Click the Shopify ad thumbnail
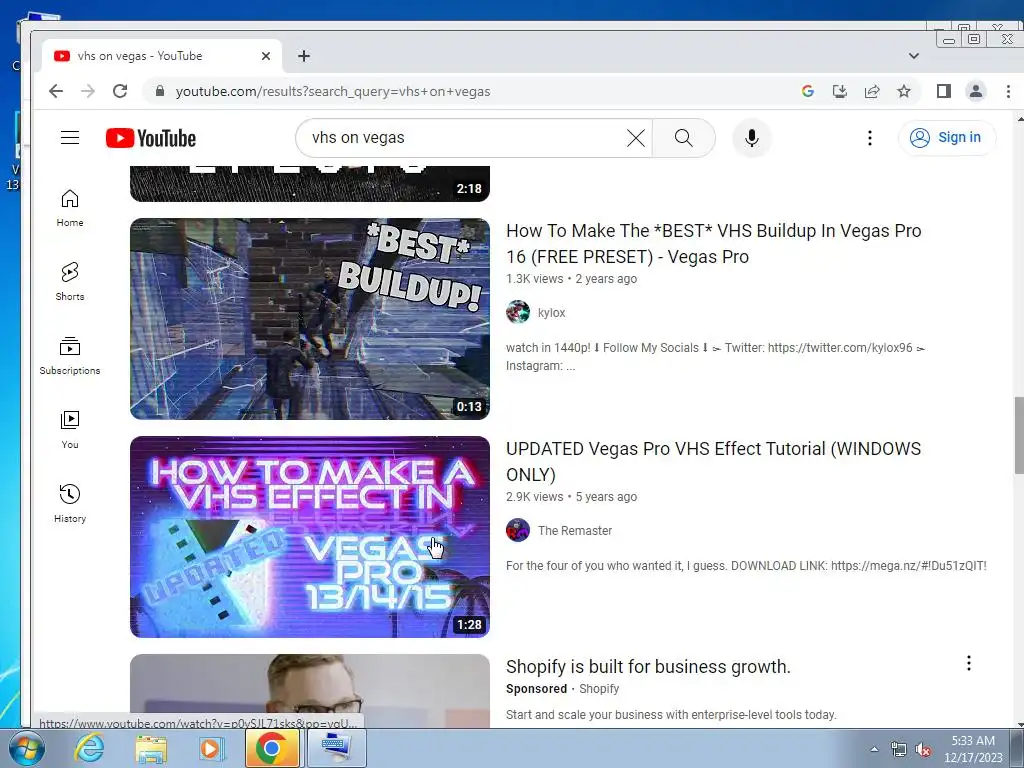The image size is (1024, 768). click(310, 690)
